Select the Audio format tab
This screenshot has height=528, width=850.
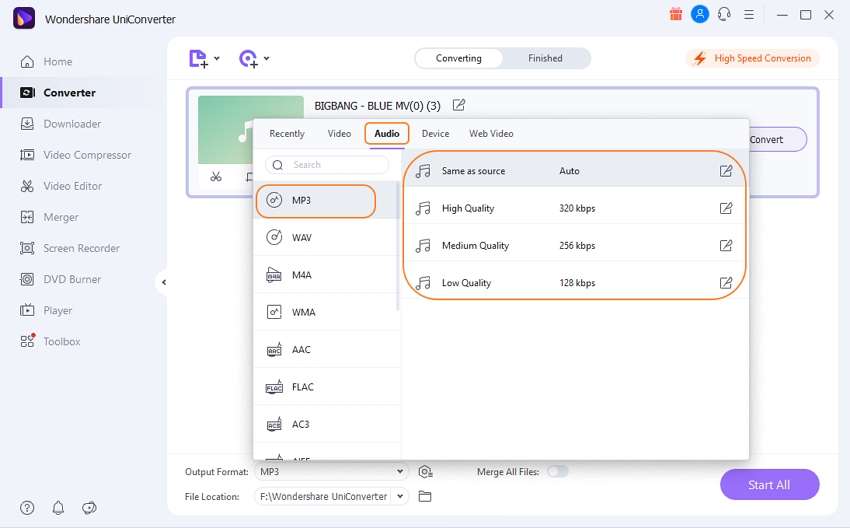pos(387,133)
